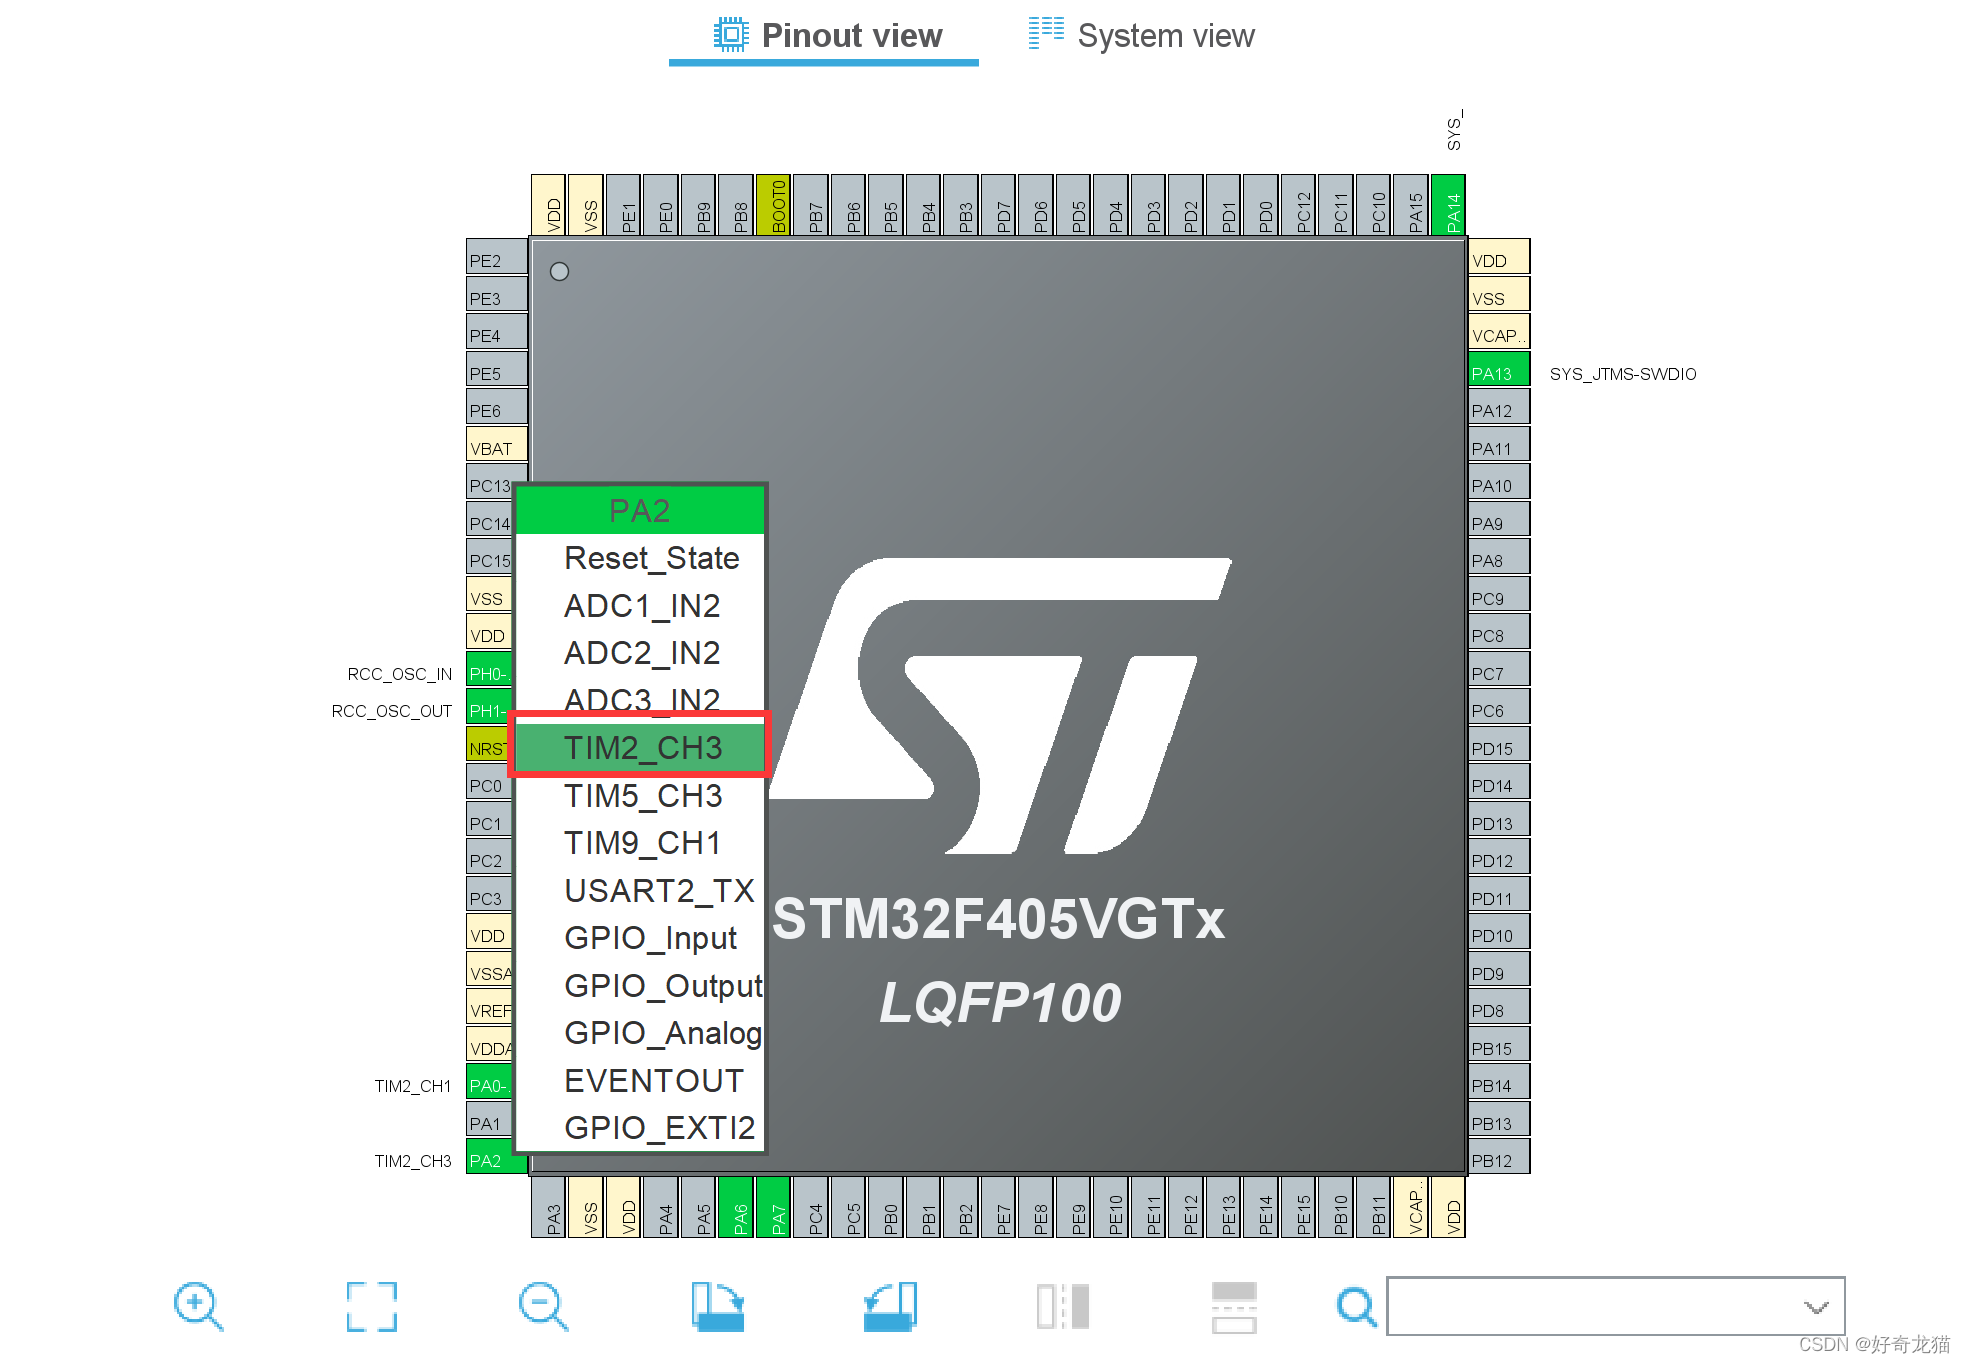The height and width of the screenshot is (1363, 1966).
Task: Click the vertical flip view icon
Action: pos(1233,1306)
